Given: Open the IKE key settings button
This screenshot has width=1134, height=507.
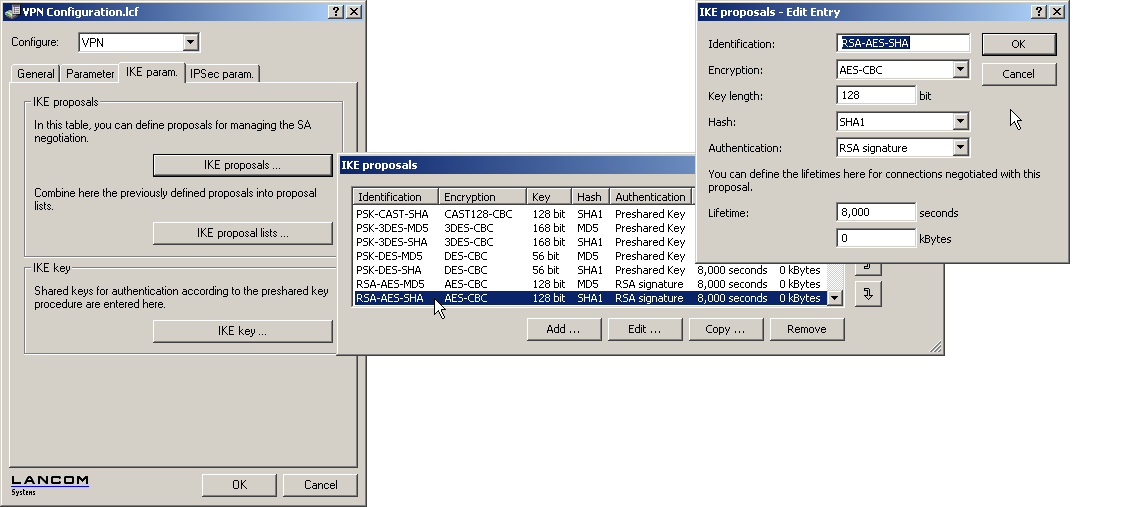Looking at the screenshot, I should [x=242, y=331].
